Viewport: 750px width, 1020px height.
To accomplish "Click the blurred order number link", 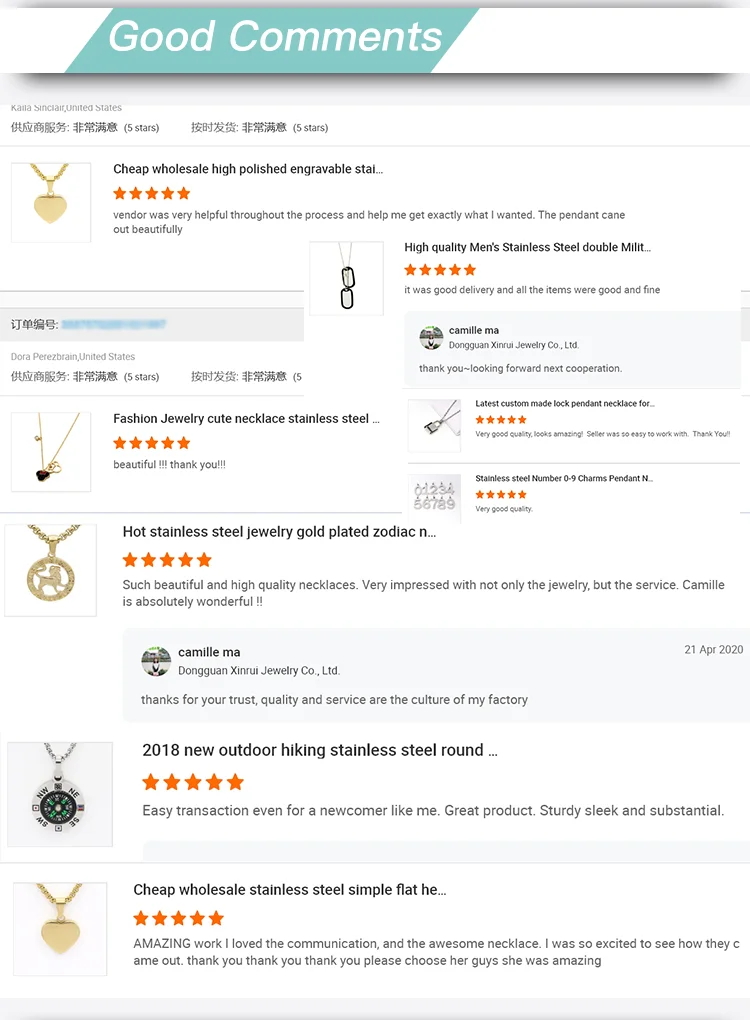I will 114,324.
